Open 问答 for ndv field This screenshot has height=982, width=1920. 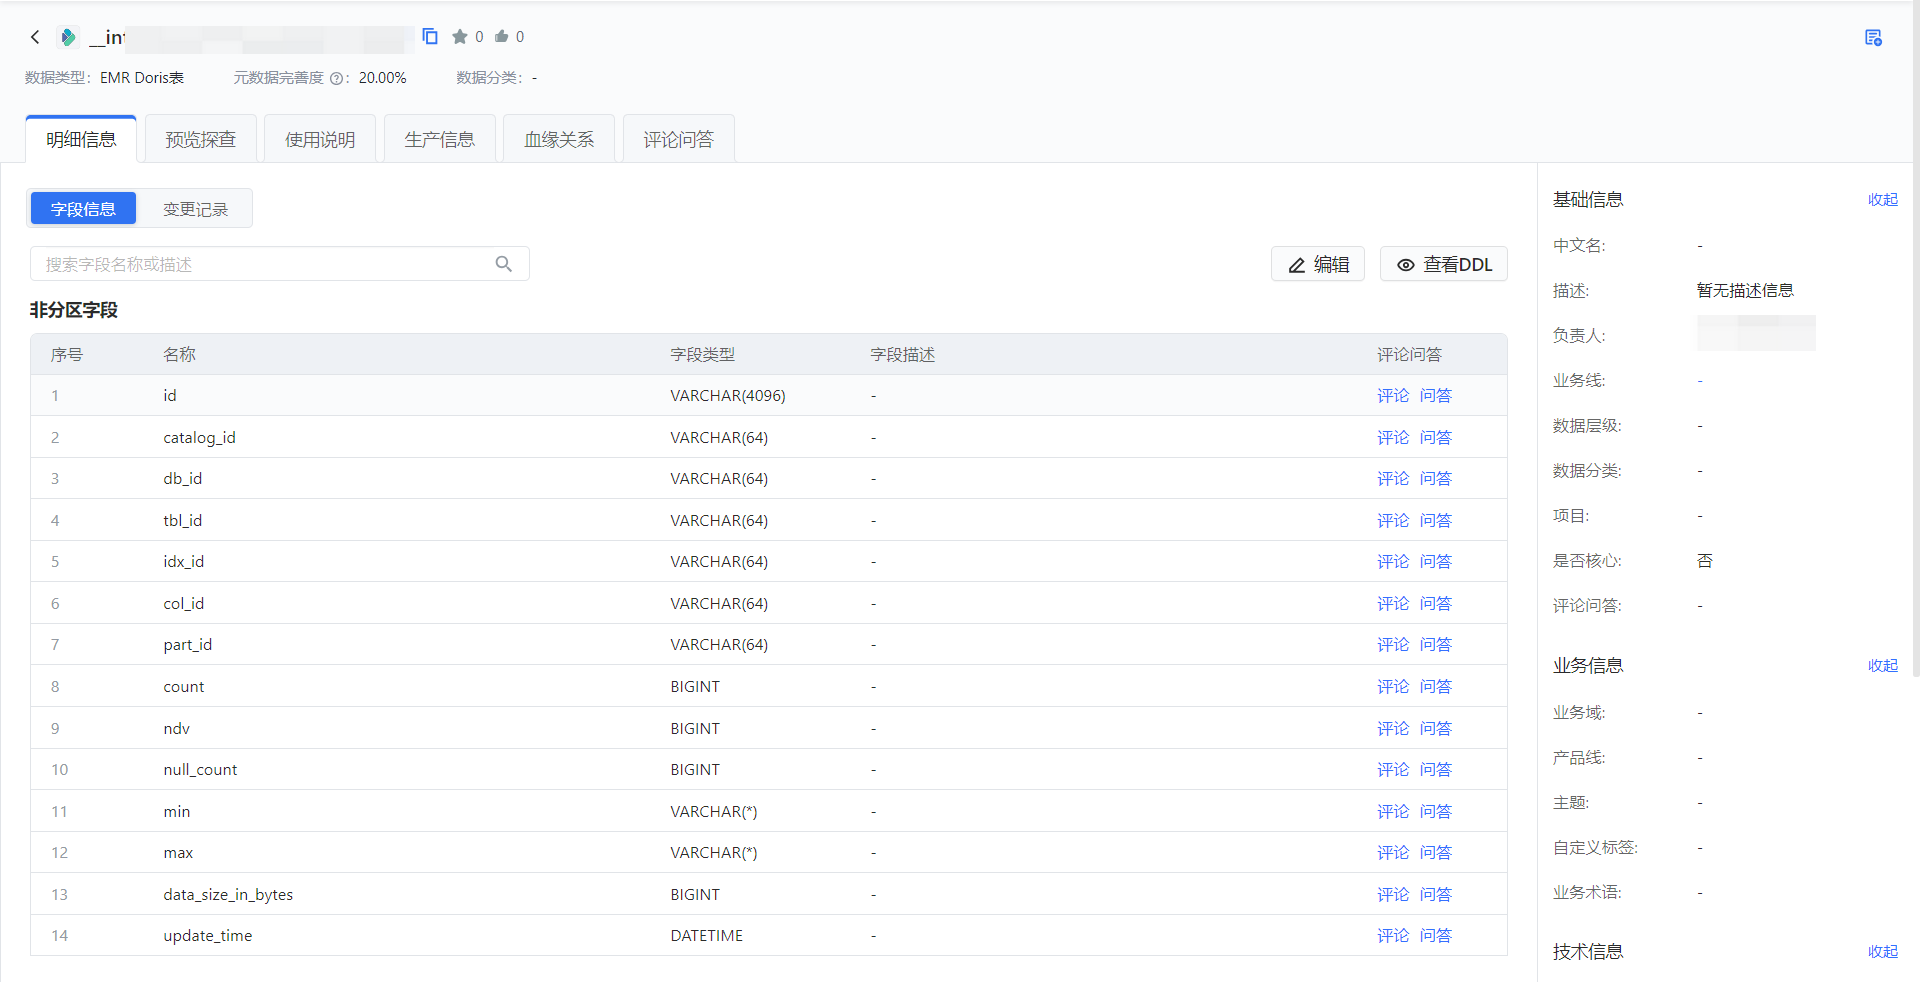tap(1436, 729)
